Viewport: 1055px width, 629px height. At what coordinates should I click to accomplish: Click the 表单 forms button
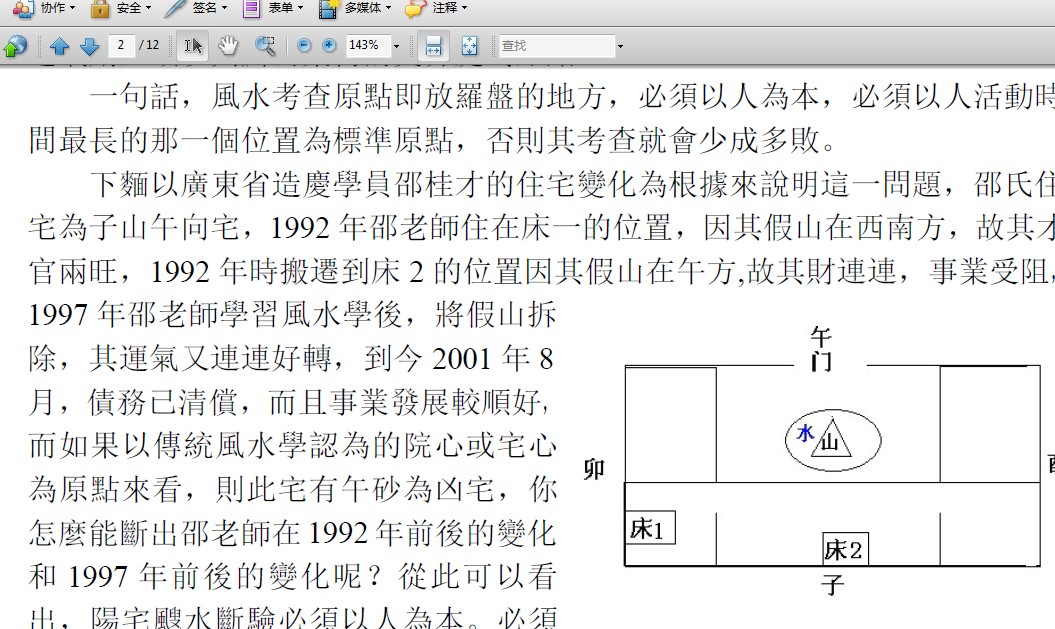pos(273,8)
